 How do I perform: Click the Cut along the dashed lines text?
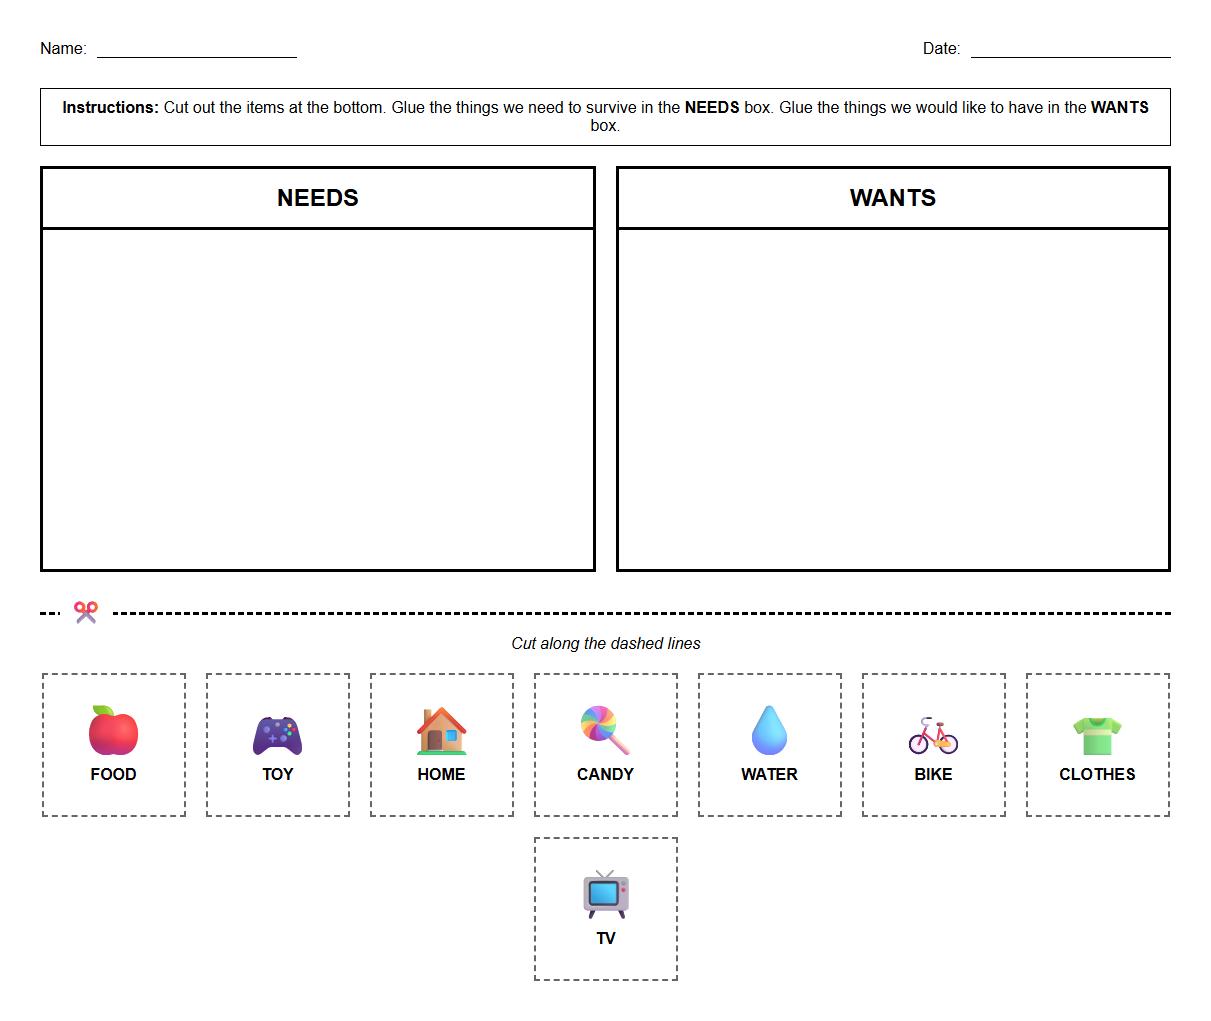click(x=605, y=643)
